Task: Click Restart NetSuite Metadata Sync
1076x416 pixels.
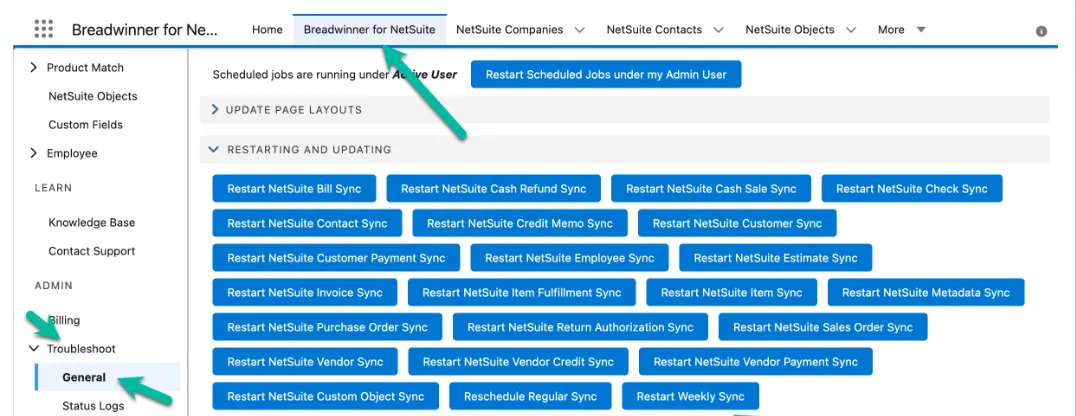Action: tap(926, 292)
